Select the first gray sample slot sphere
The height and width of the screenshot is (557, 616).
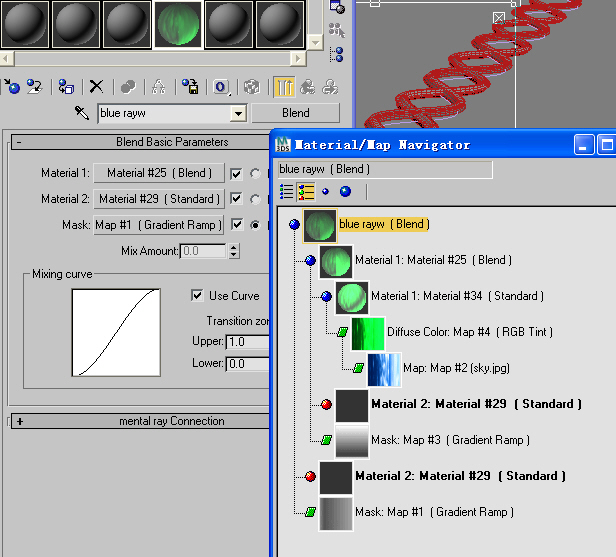[25, 24]
